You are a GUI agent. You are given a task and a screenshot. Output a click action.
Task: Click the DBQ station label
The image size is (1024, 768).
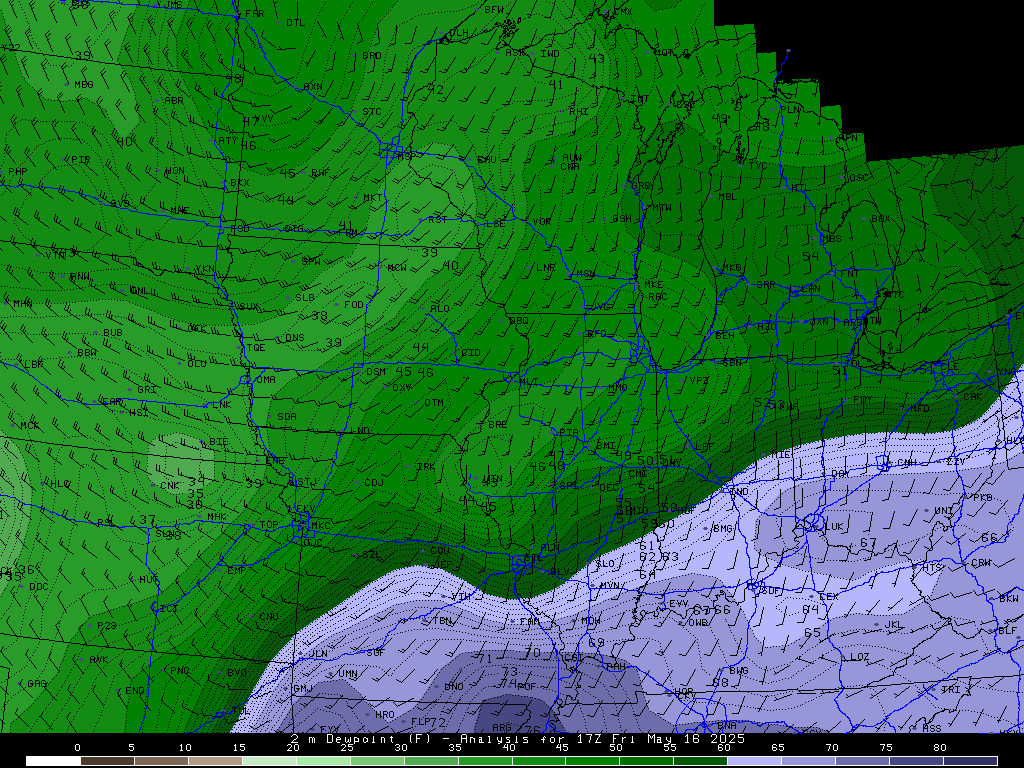tap(519, 321)
